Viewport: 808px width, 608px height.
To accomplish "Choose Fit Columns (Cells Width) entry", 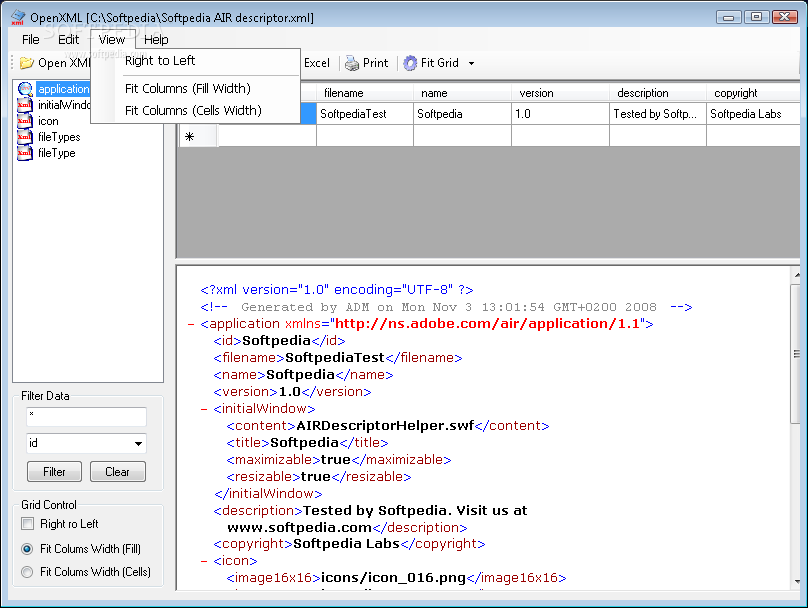I will [193, 111].
